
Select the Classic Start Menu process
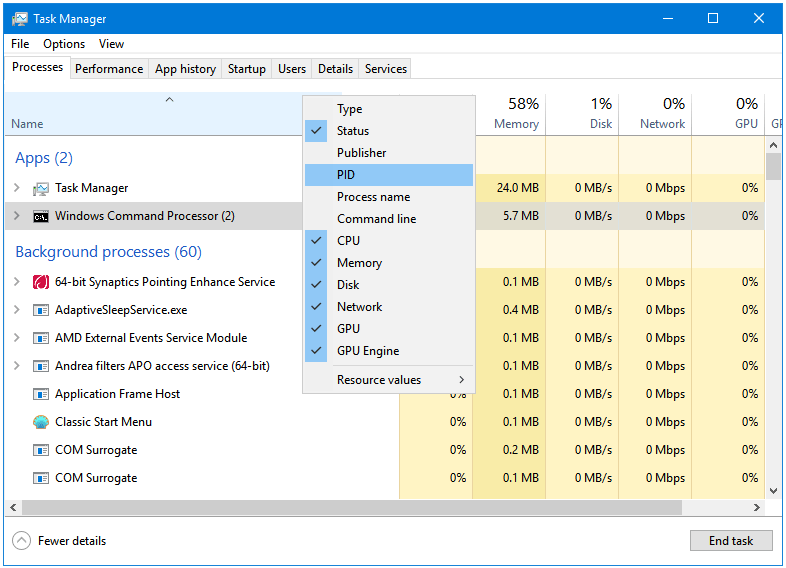[x=103, y=422]
